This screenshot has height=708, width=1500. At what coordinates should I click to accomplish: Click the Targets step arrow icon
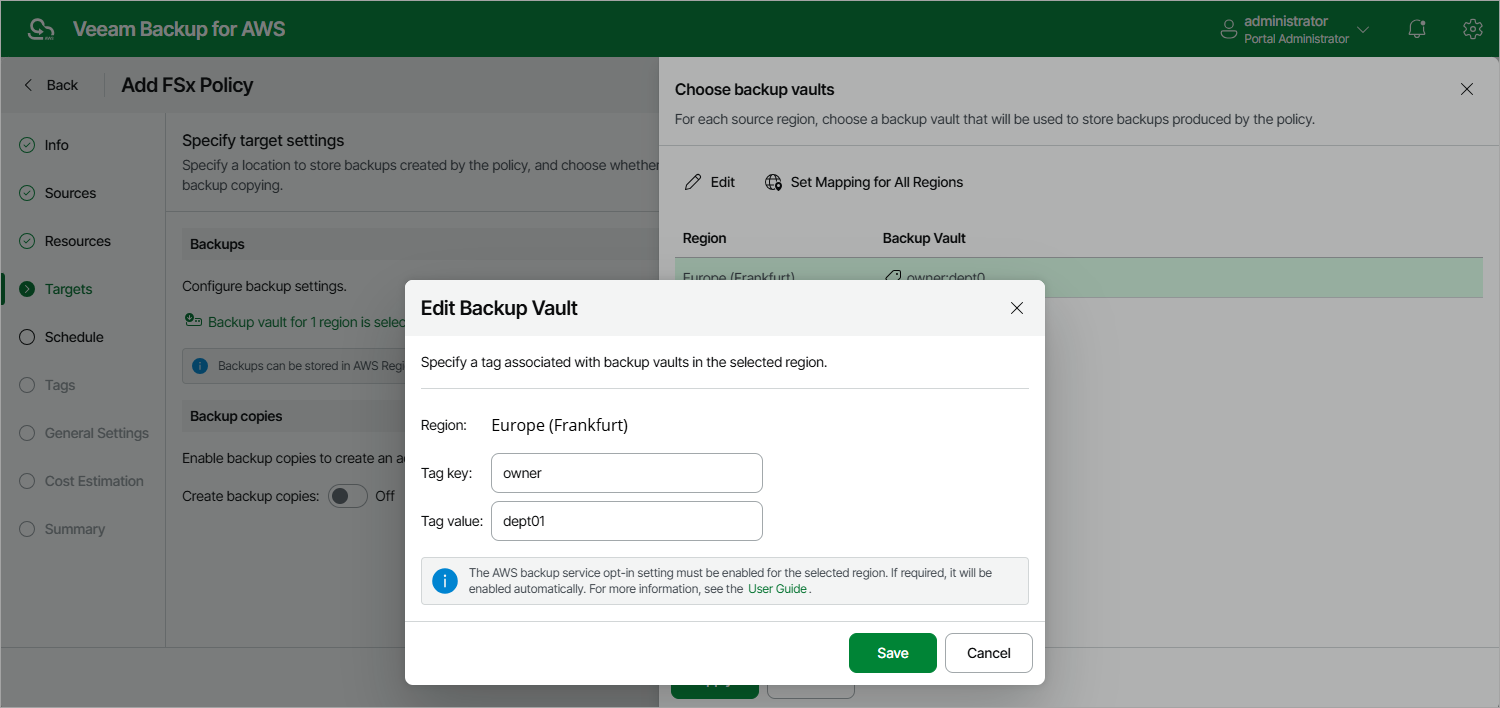tap(27, 289)
